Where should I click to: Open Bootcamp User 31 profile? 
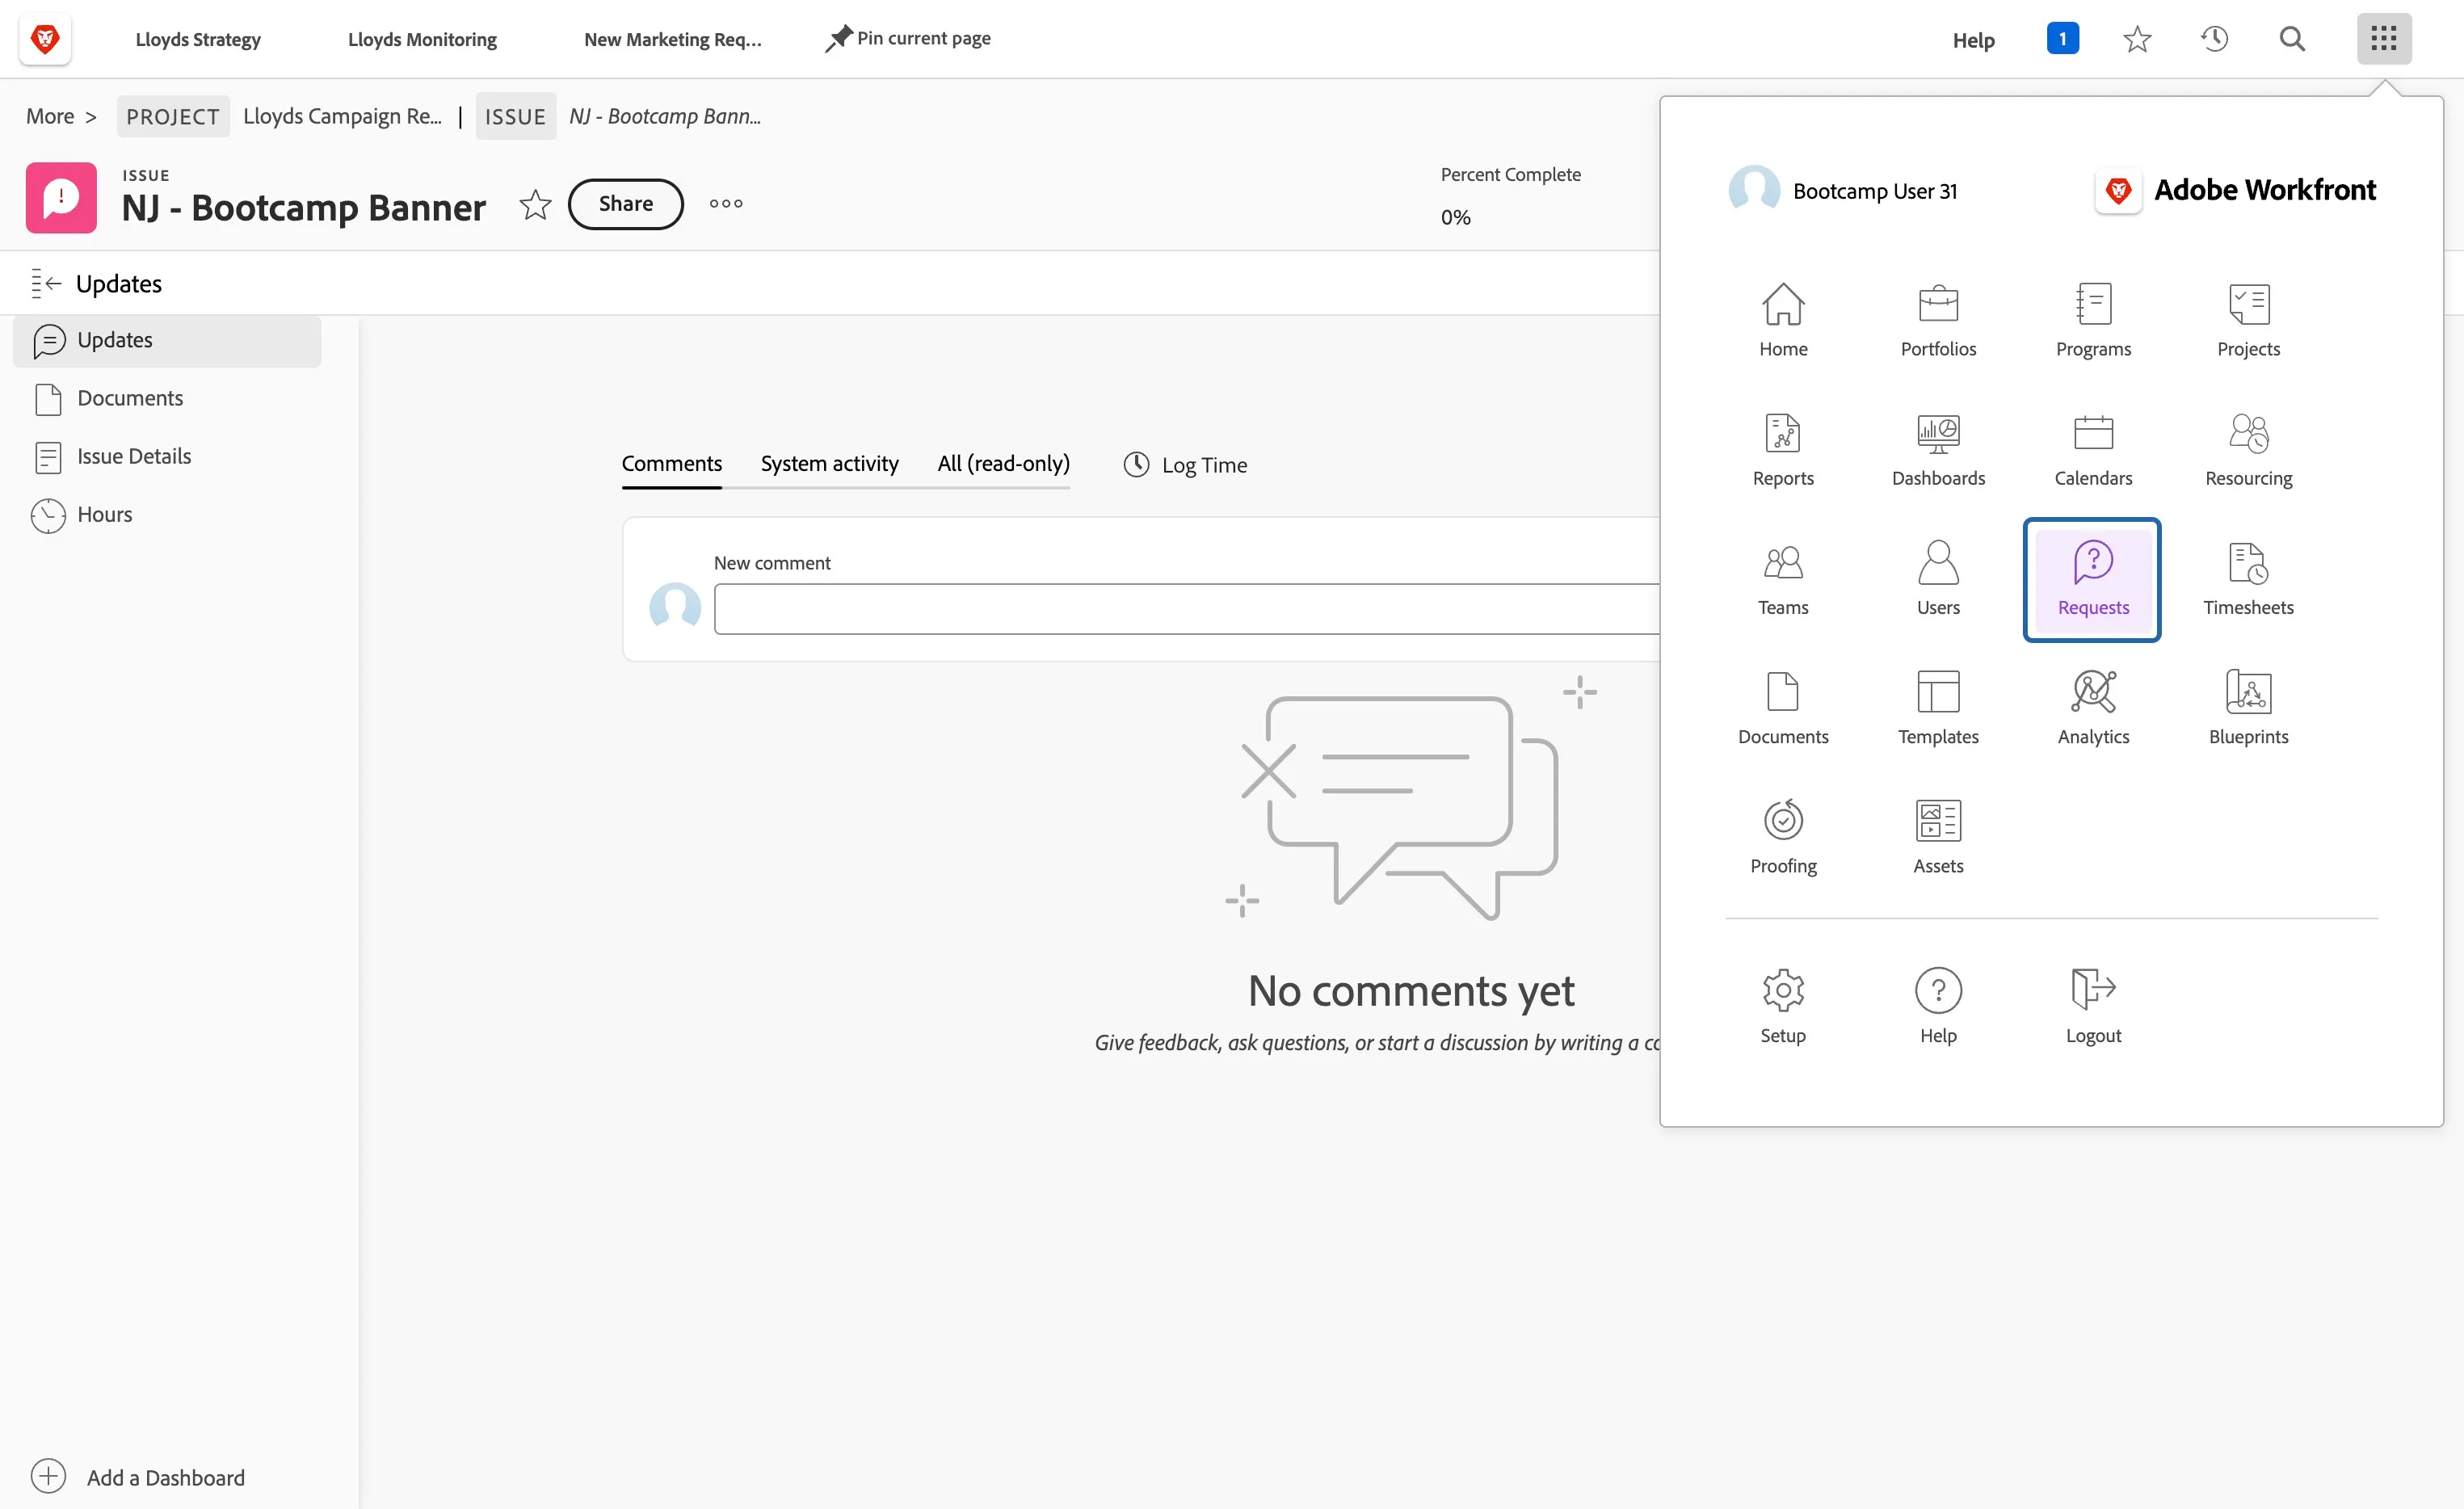pos(1842,190)
